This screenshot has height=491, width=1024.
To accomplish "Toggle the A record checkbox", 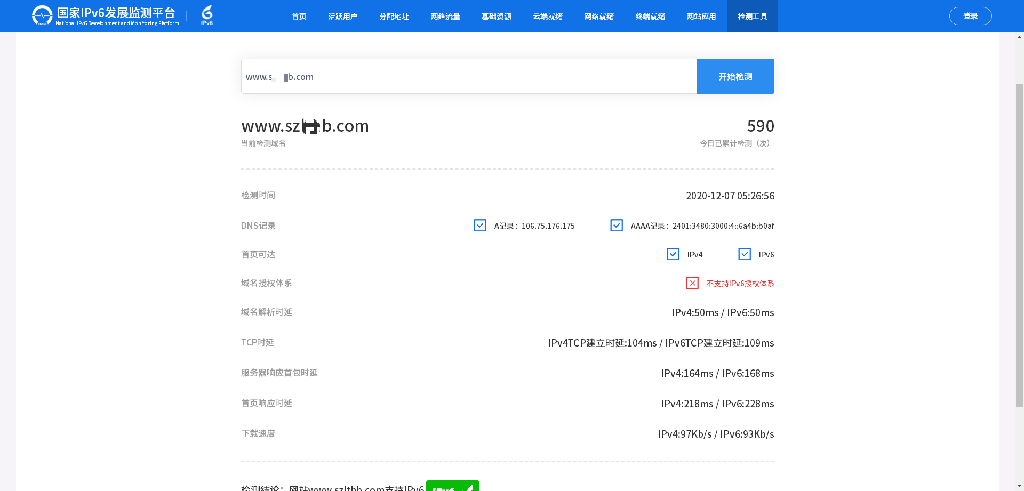I will (x=480, y=225).
